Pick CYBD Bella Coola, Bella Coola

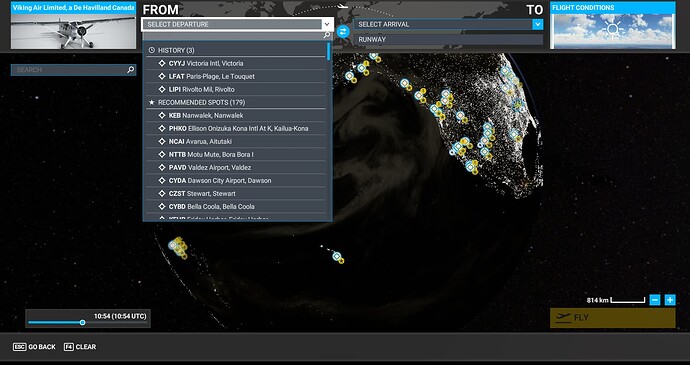(236, 206)
